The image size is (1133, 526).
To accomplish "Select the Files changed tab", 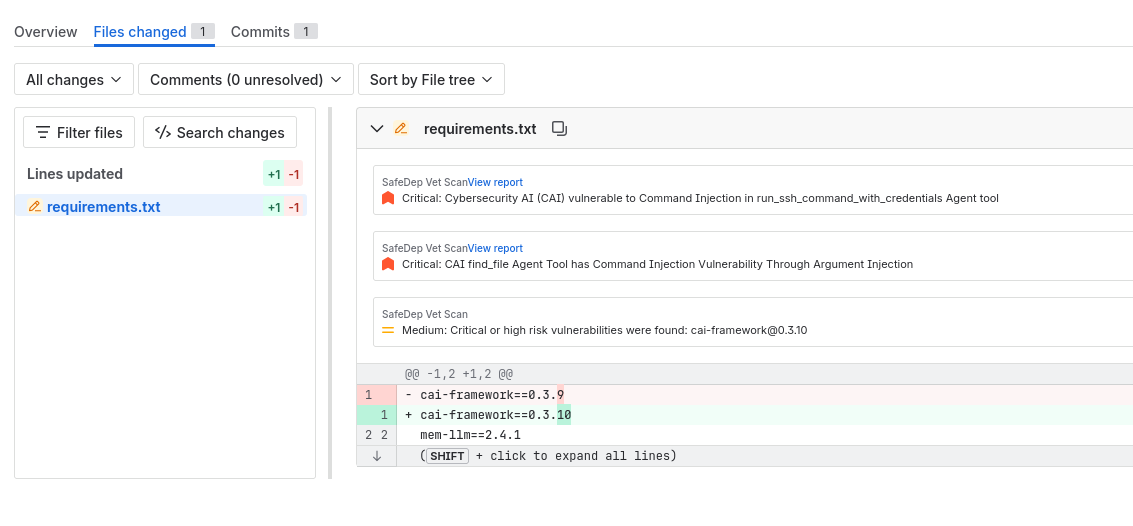I will pos(154,32).
